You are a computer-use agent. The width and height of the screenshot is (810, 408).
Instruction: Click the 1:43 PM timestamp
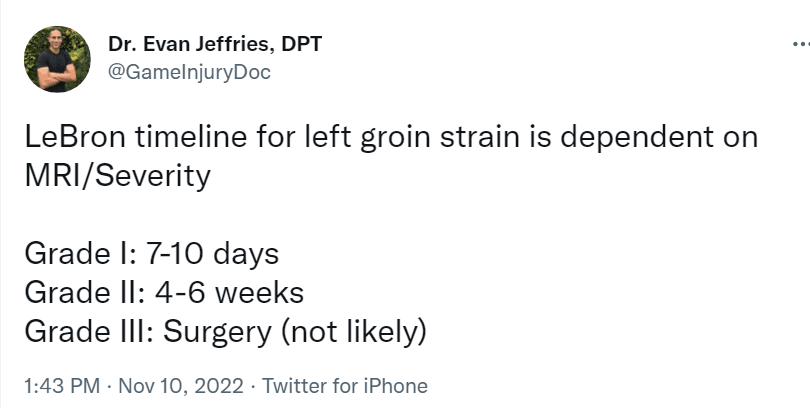(62, 386)
